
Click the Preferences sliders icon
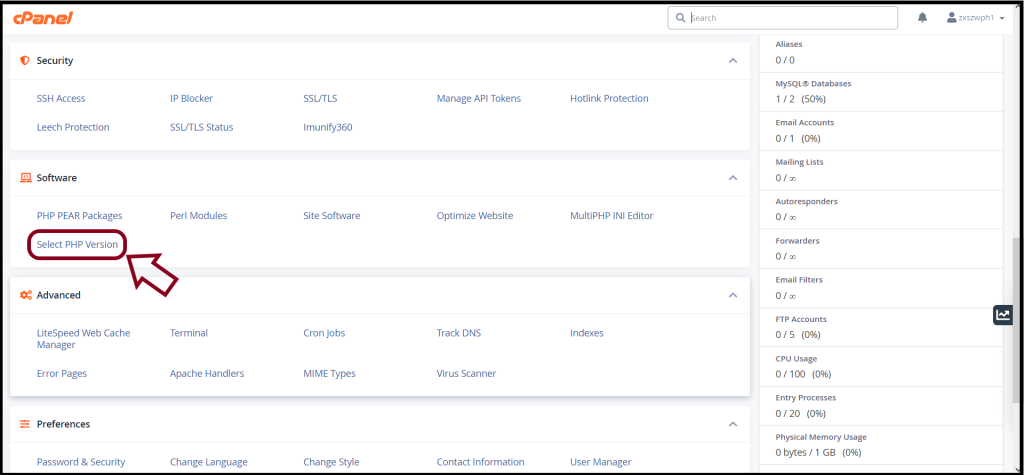coord(25,424)
